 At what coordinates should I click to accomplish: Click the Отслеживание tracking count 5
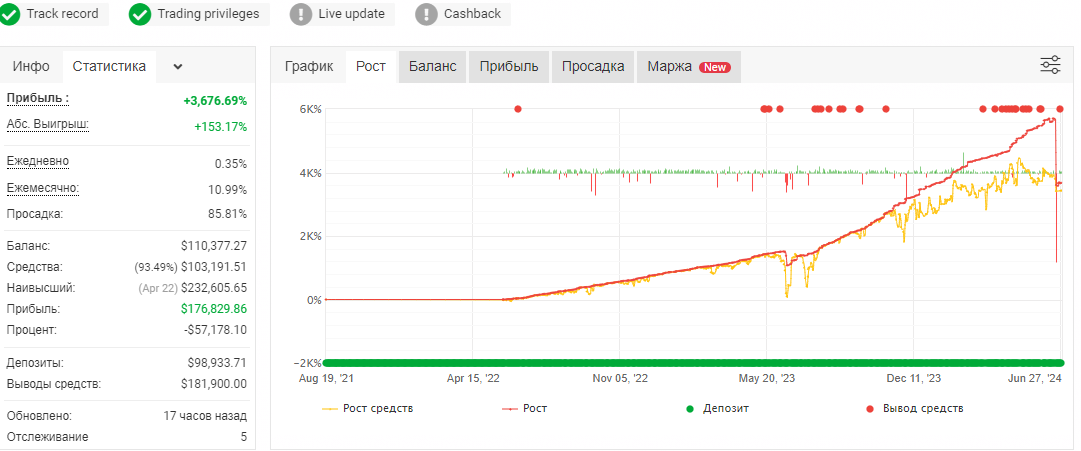coord(243,437)
